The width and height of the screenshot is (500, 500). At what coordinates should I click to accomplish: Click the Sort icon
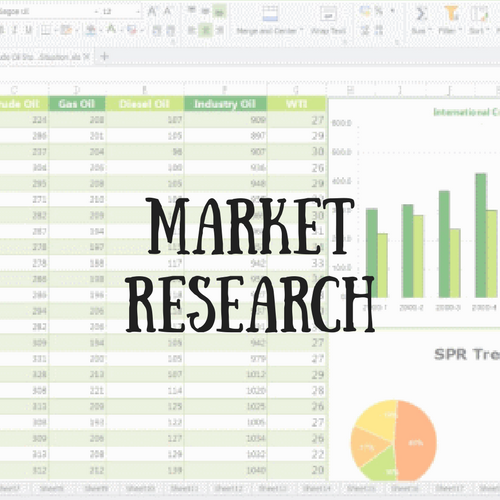point(479,14)
